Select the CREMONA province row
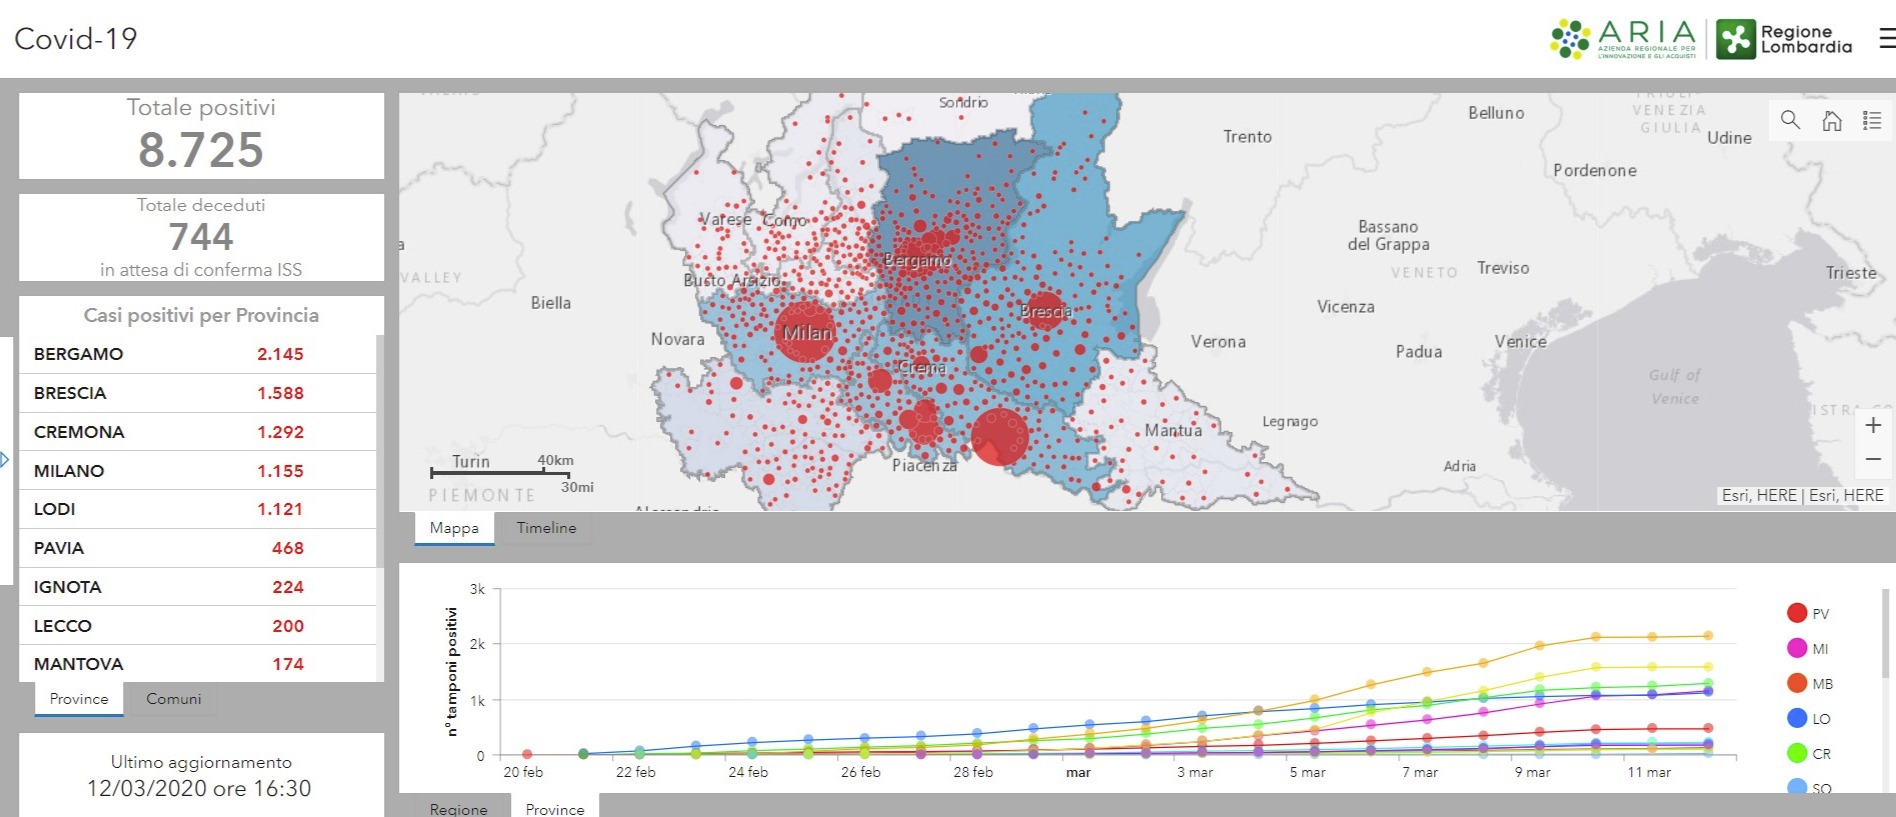 (x=198, y=432)
